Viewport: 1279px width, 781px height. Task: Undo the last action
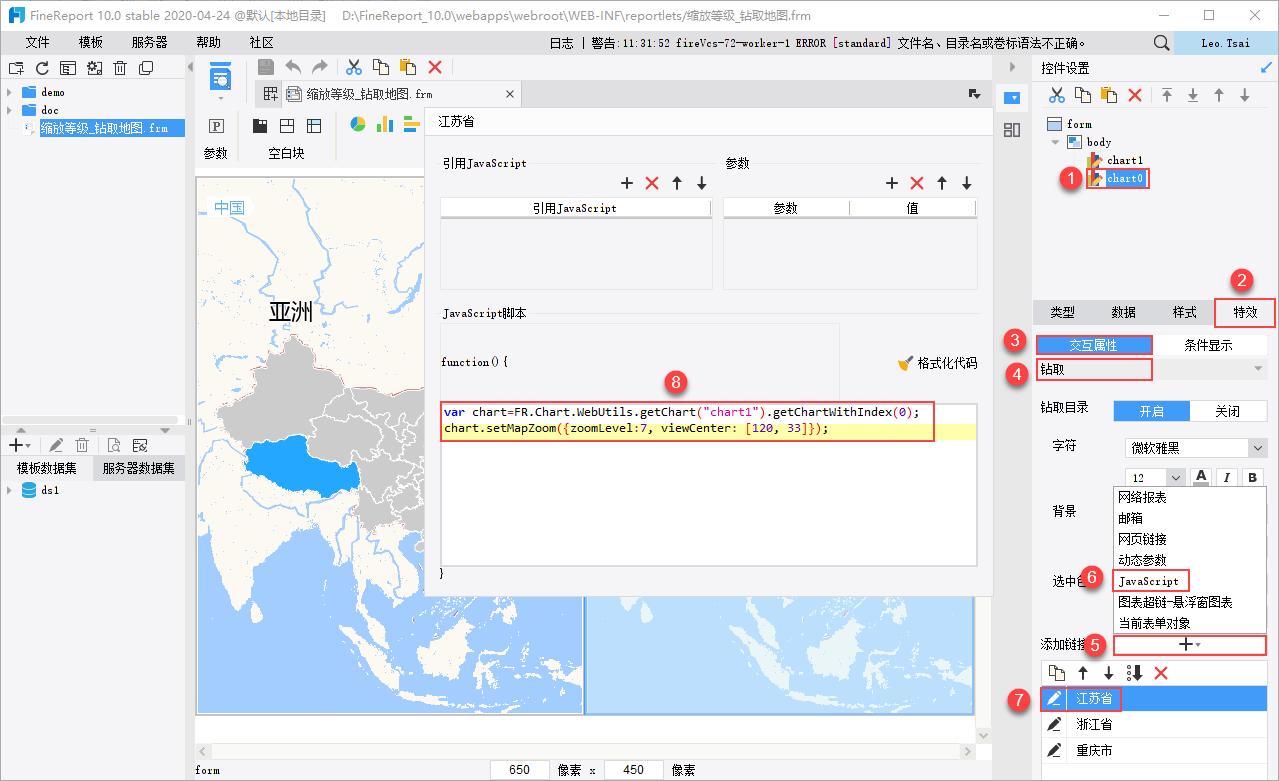click(293, 67)
